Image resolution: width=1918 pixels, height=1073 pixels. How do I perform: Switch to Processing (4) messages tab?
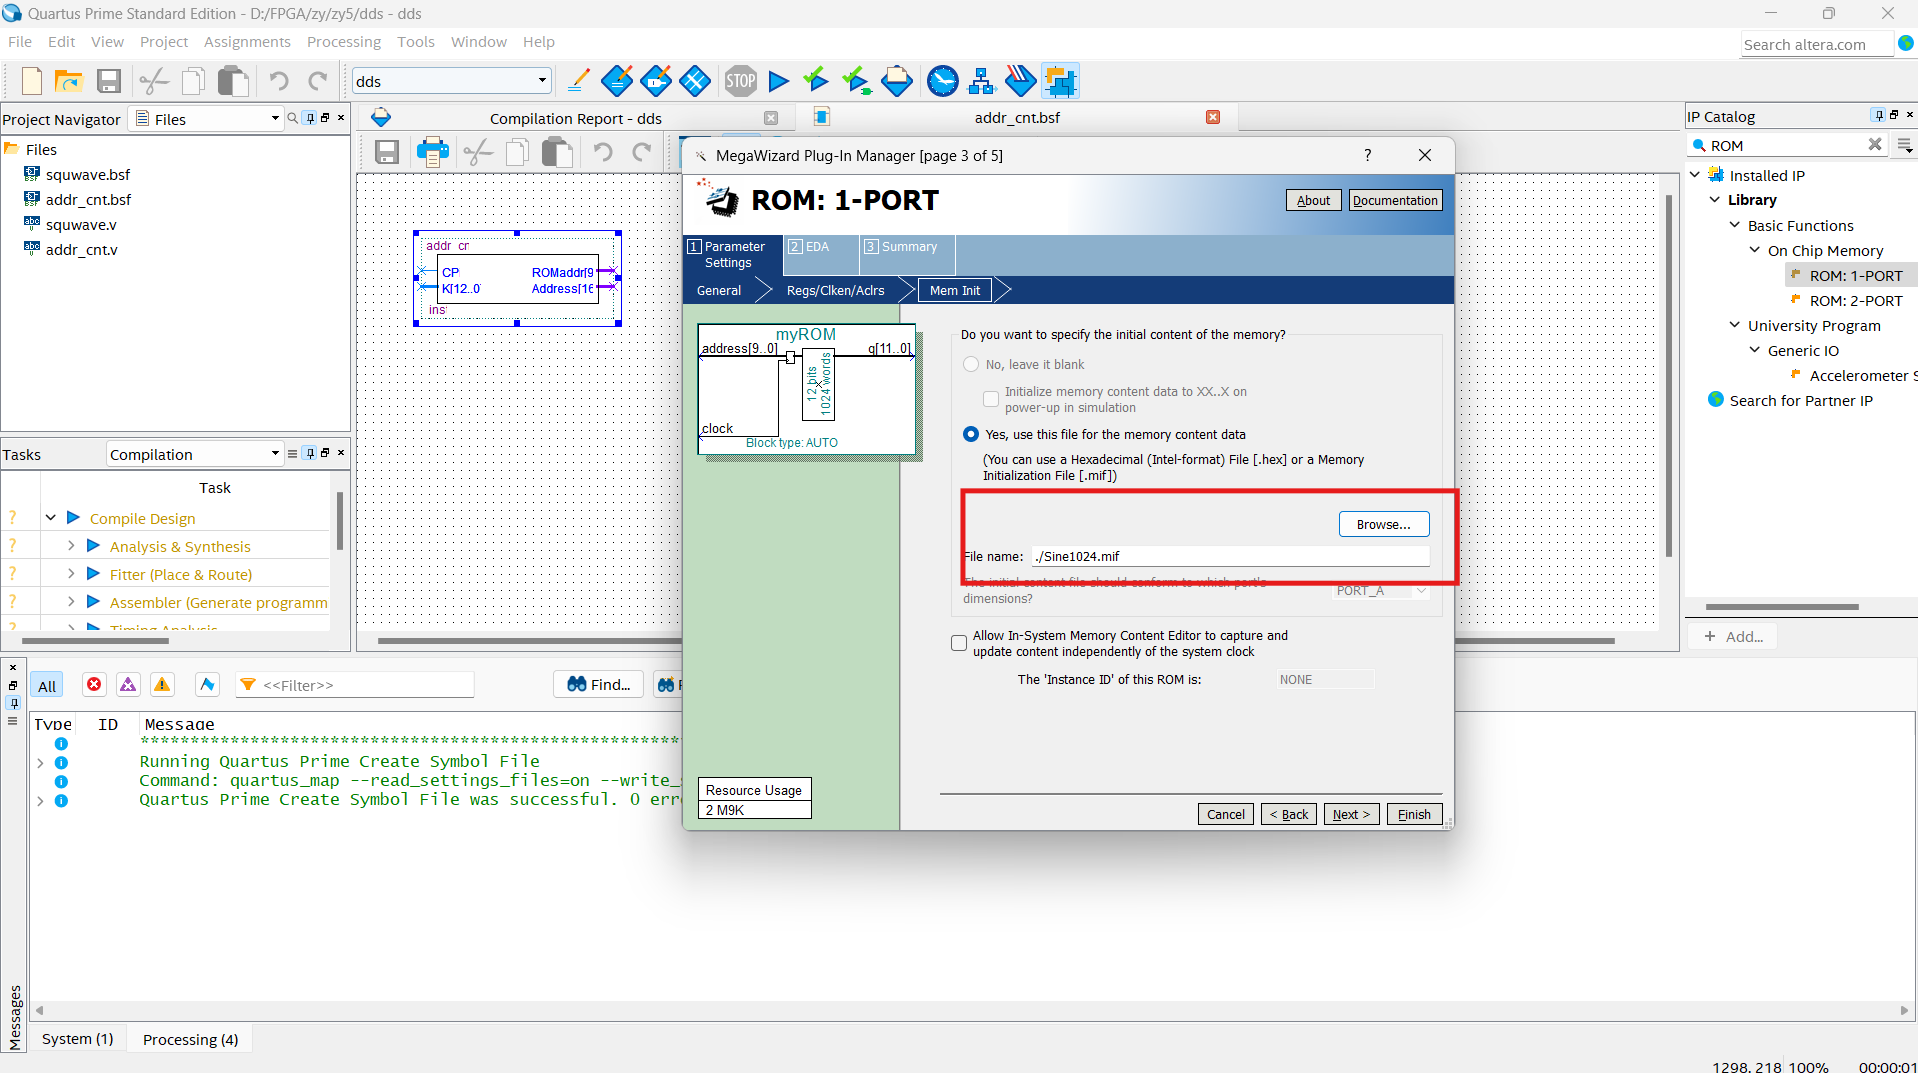tap(190, 1039)
